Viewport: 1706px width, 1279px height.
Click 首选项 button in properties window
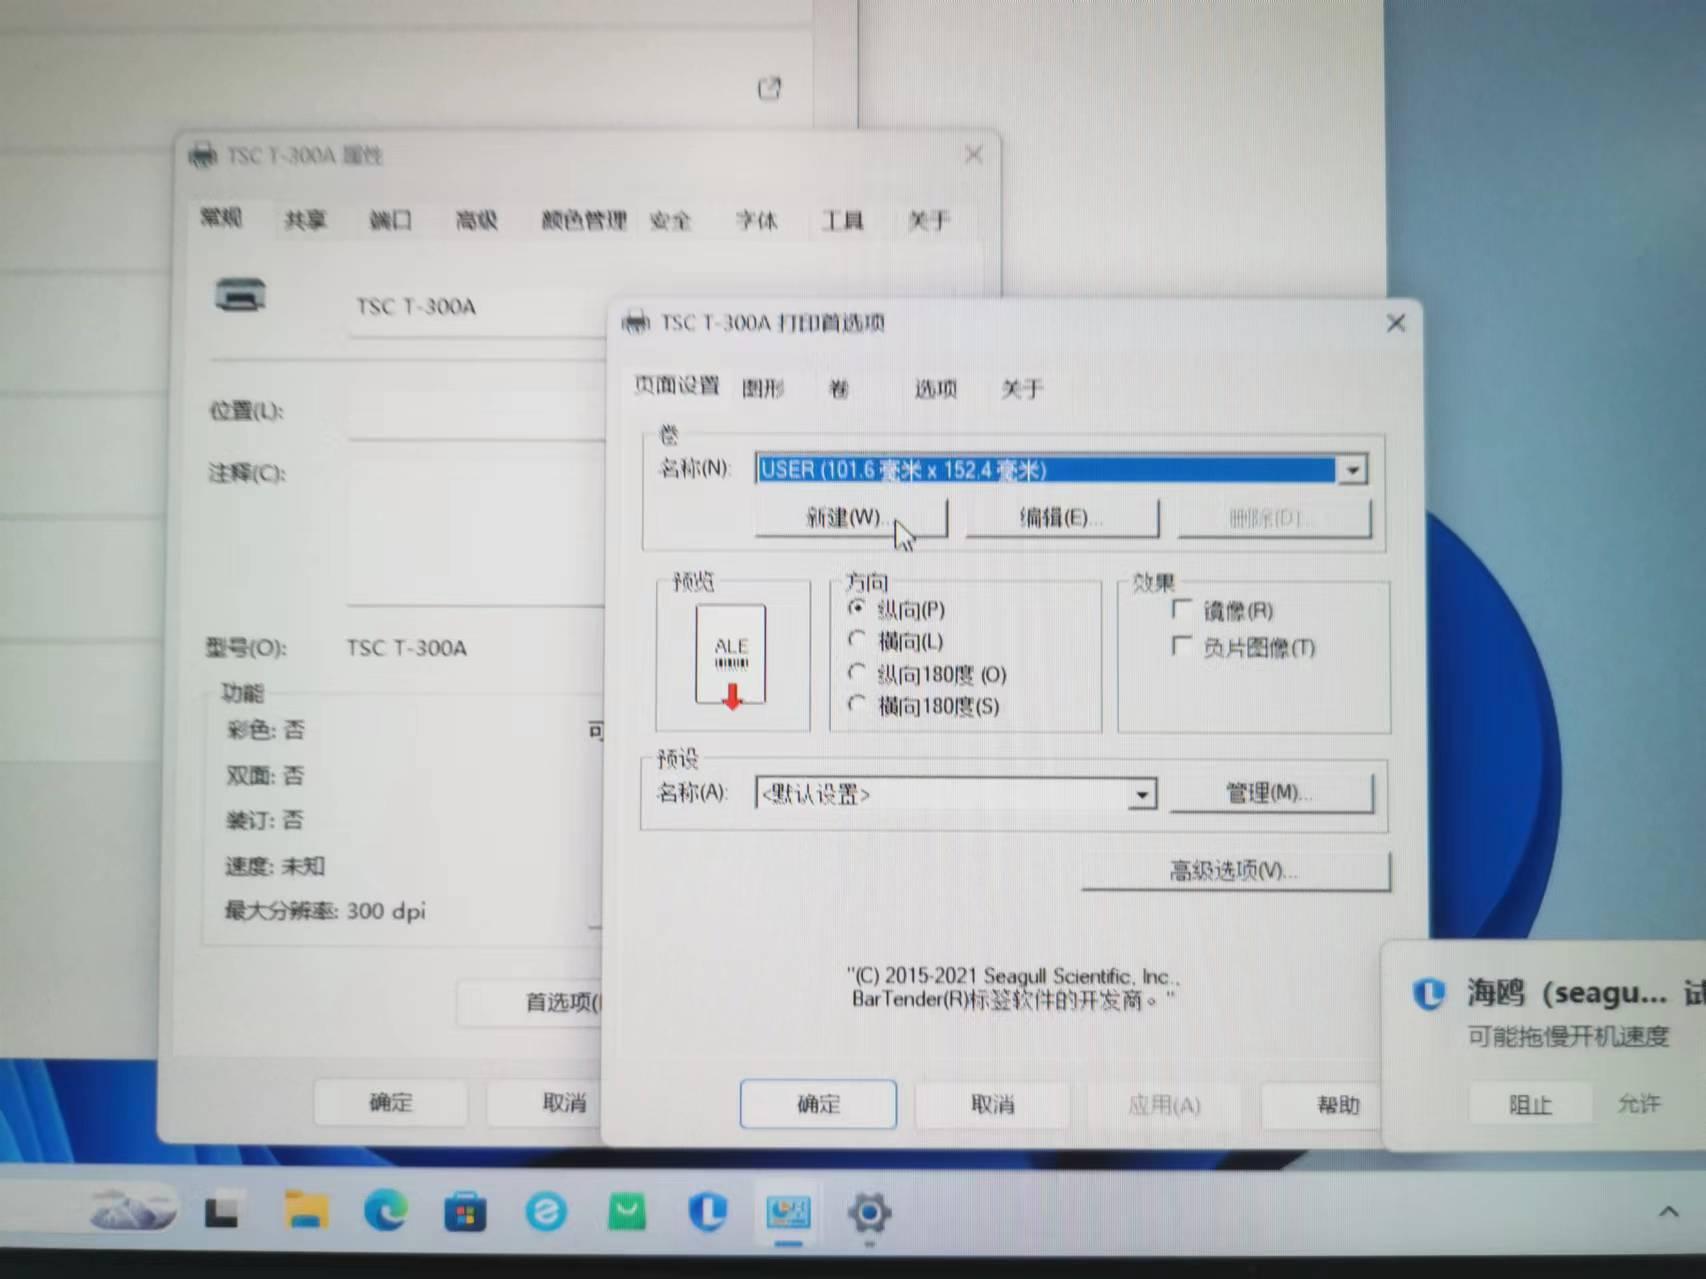tap(530, 1002)
